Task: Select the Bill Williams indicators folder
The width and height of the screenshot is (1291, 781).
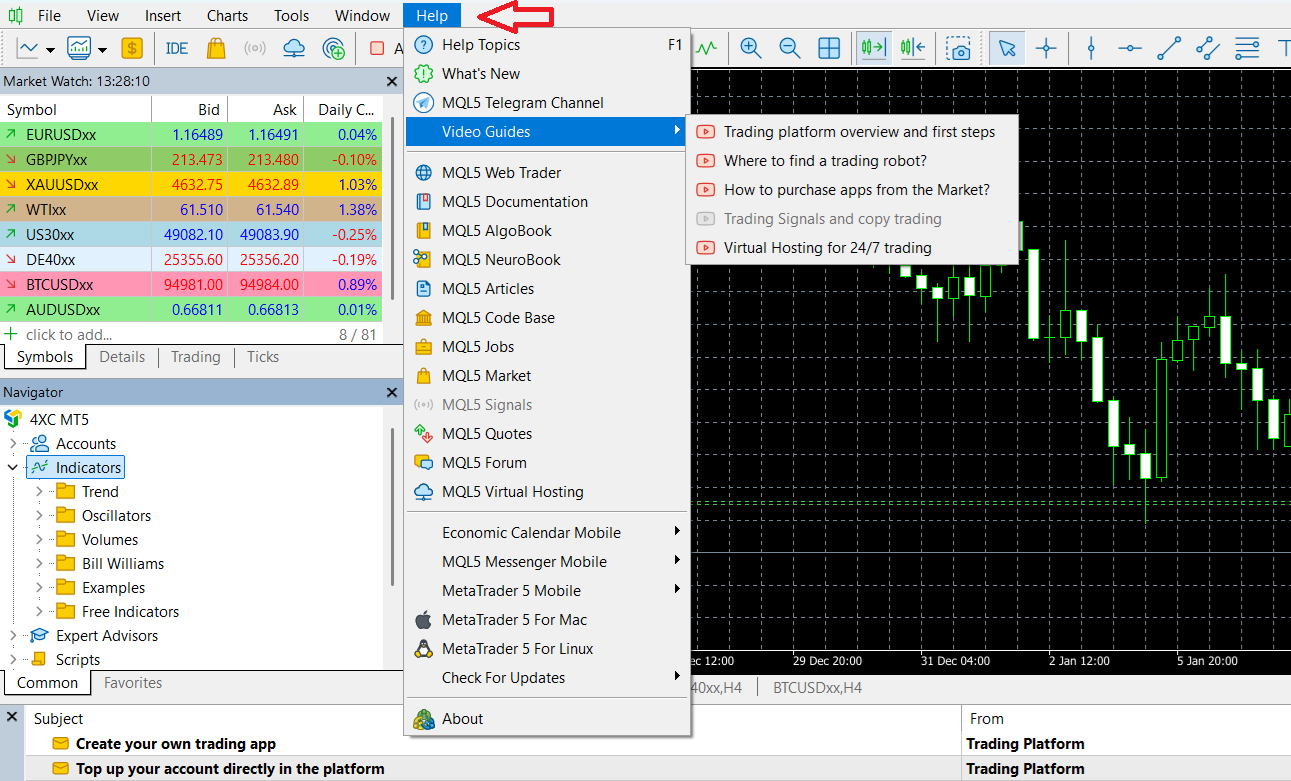Action: (x=123, y=563)
